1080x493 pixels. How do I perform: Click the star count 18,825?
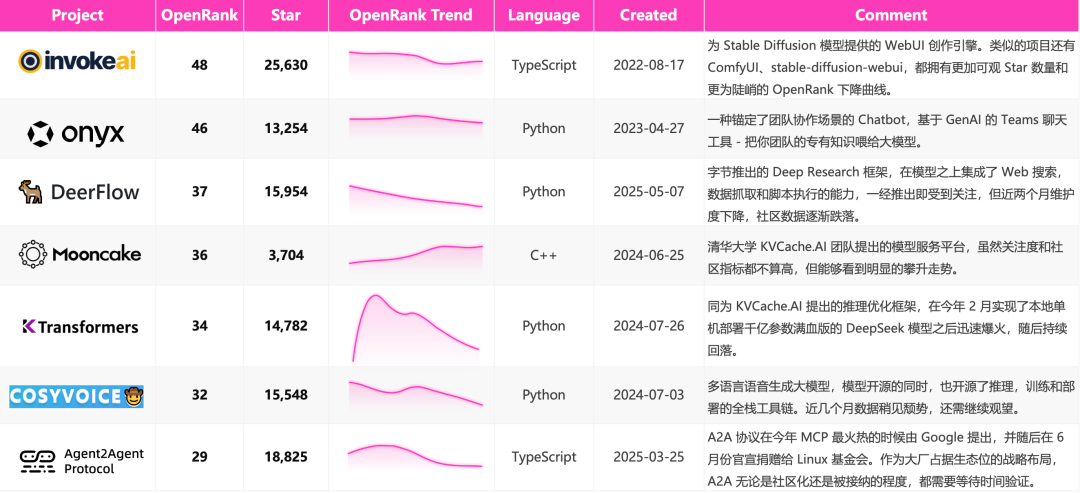(286, 457)
